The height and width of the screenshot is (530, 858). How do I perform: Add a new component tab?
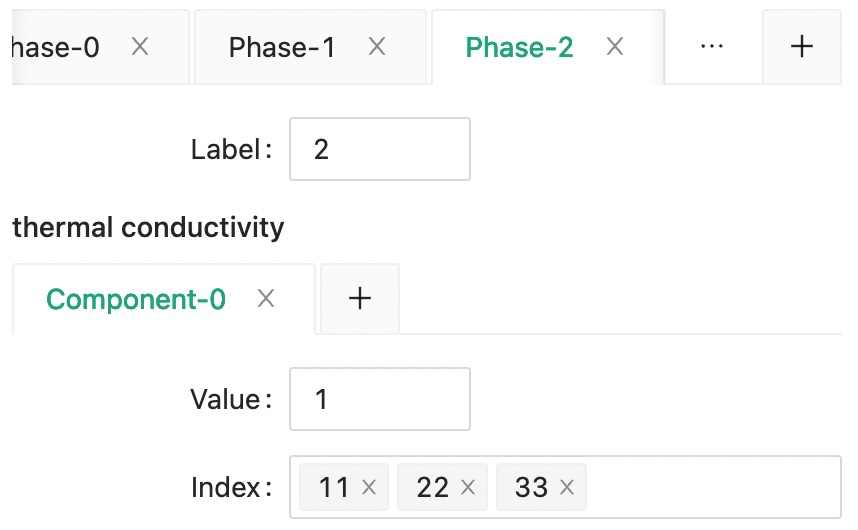point(360,298)
